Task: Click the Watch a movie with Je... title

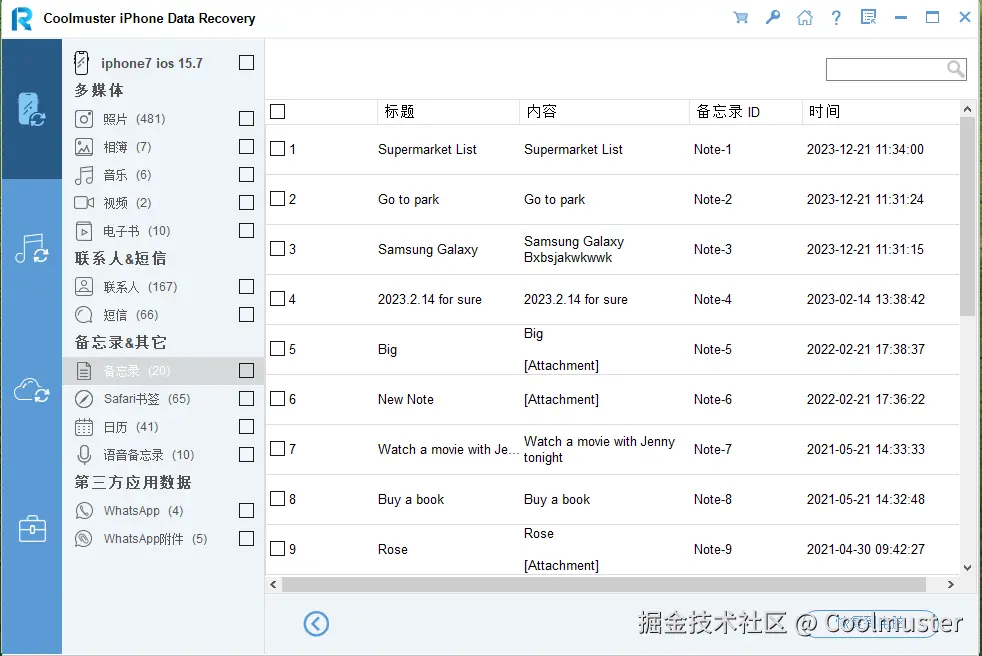Action: coord(448,449)
